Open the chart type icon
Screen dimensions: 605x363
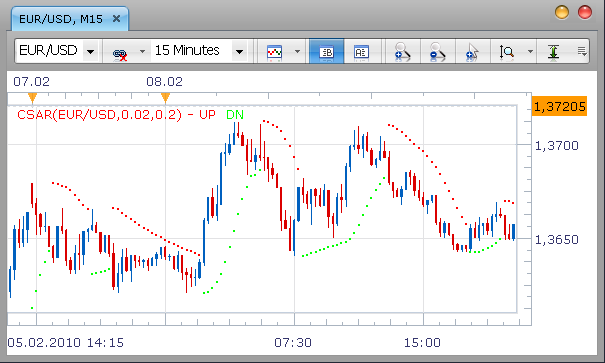[274, 52]
